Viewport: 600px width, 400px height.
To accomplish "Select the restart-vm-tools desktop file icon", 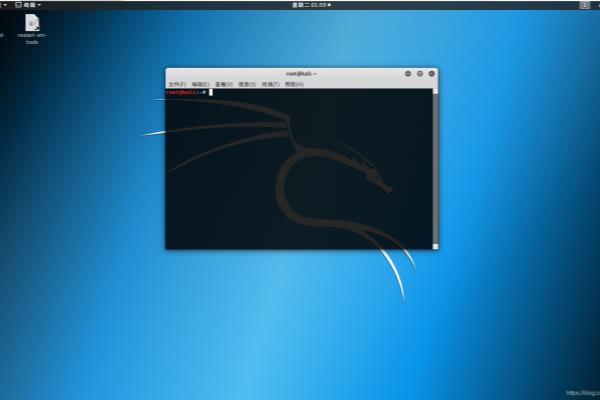I will [32, 29].
